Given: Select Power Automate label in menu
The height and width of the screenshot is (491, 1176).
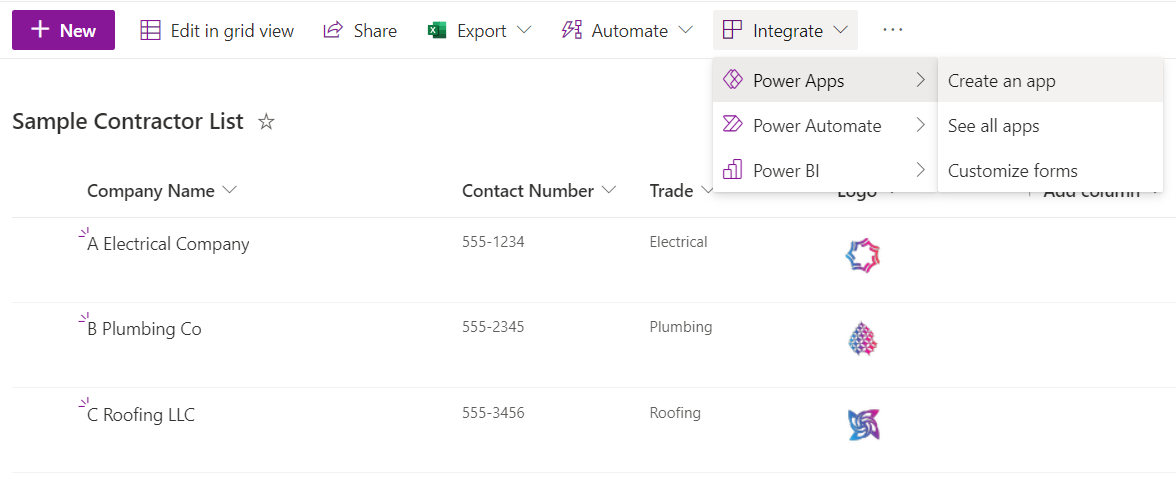Looking at the screenshot, I should (818, 126).
